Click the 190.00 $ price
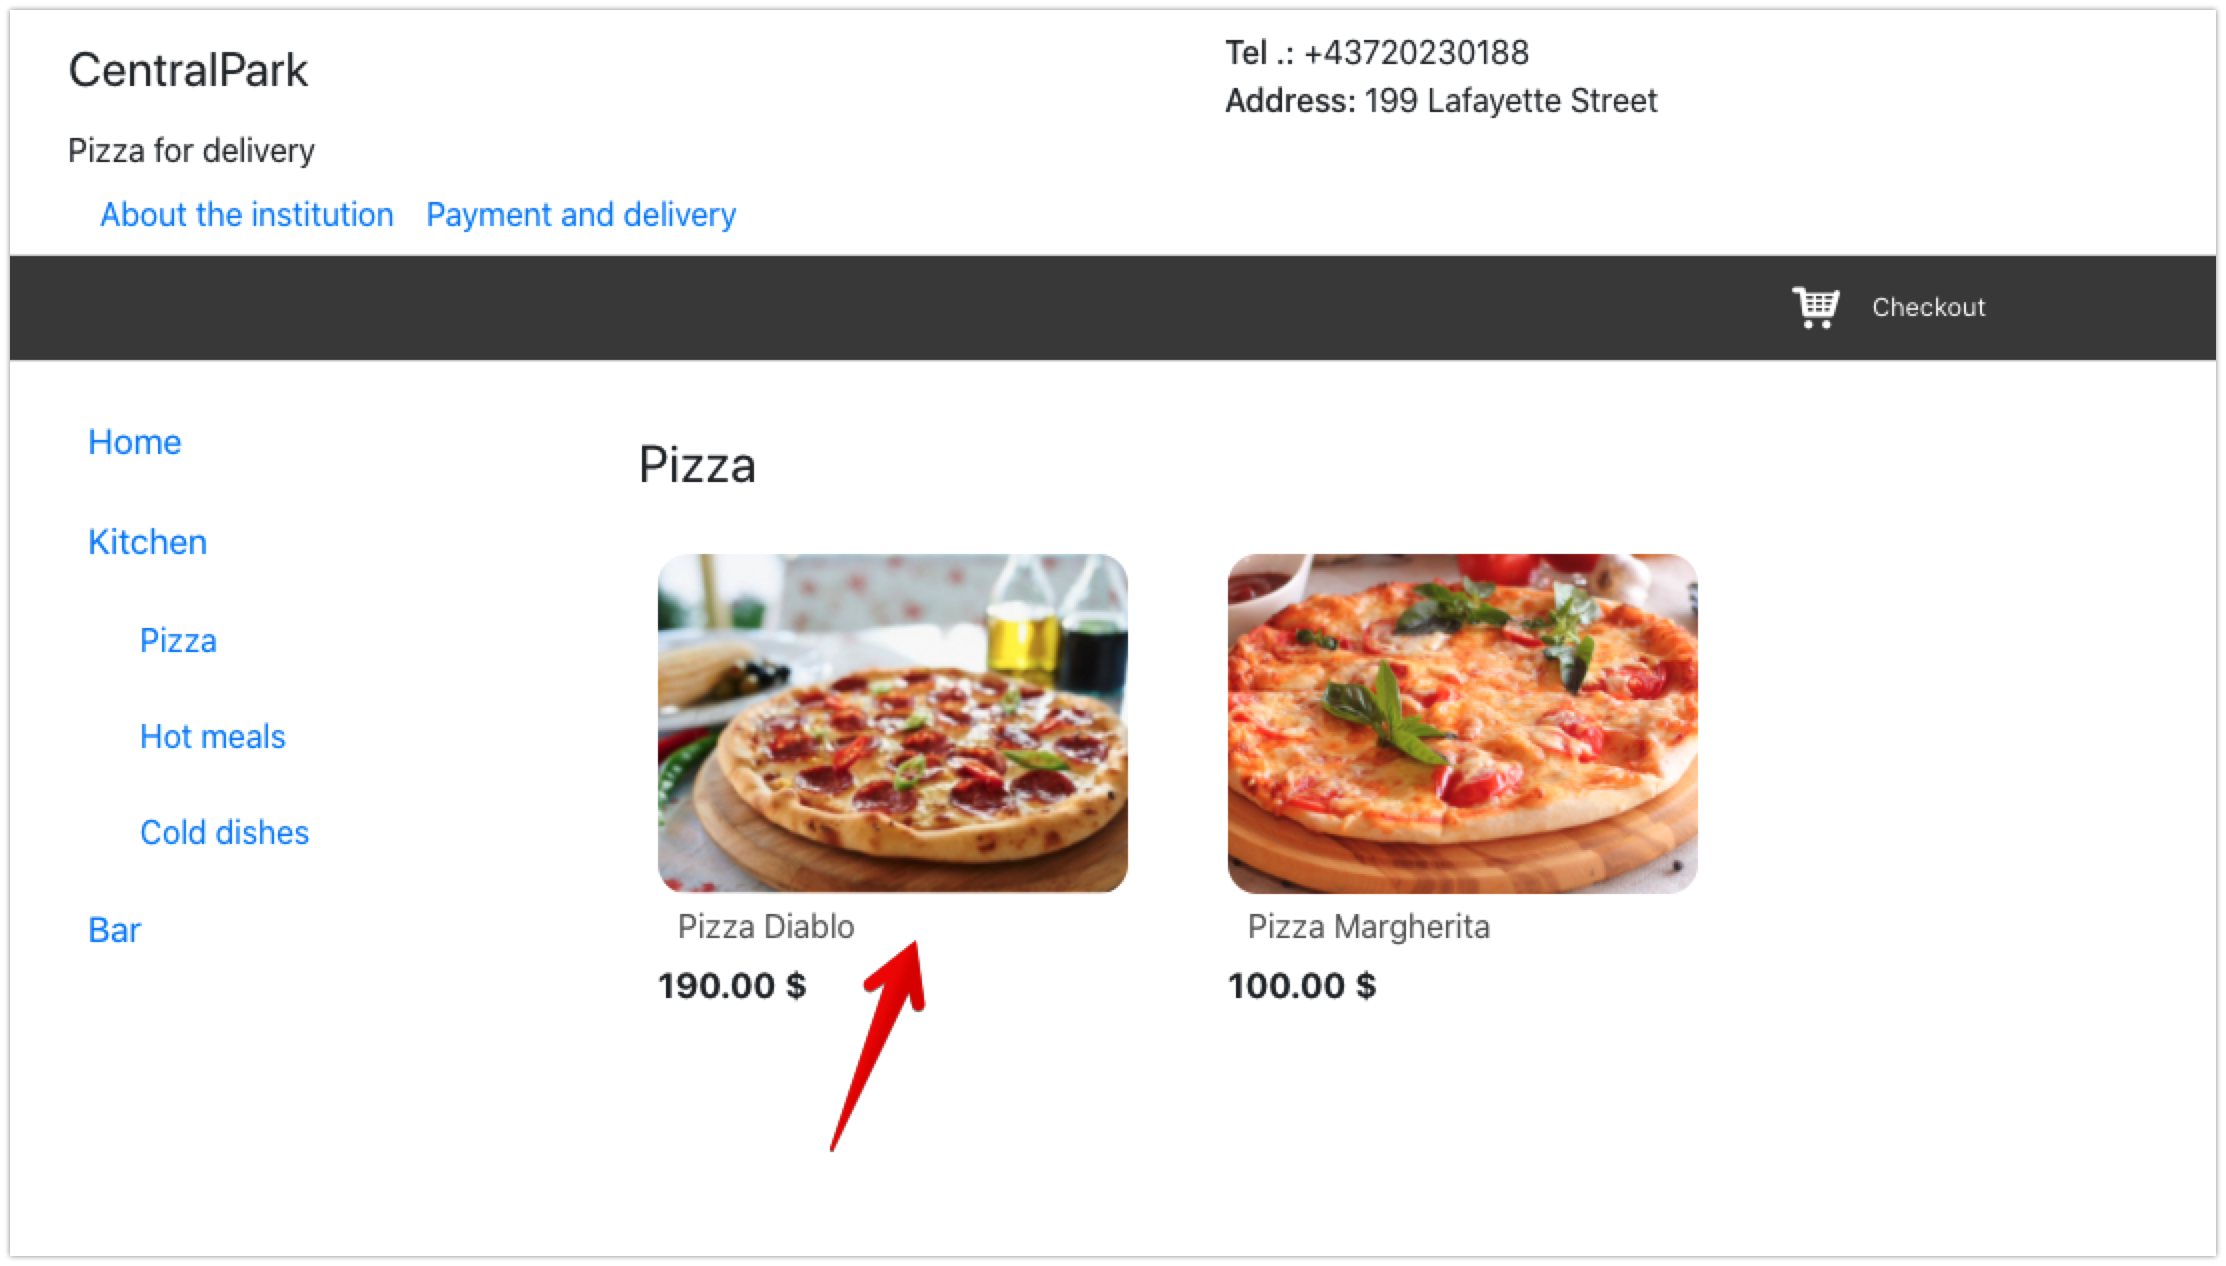Screen dimensions: 2226x1266 (732, 985)
